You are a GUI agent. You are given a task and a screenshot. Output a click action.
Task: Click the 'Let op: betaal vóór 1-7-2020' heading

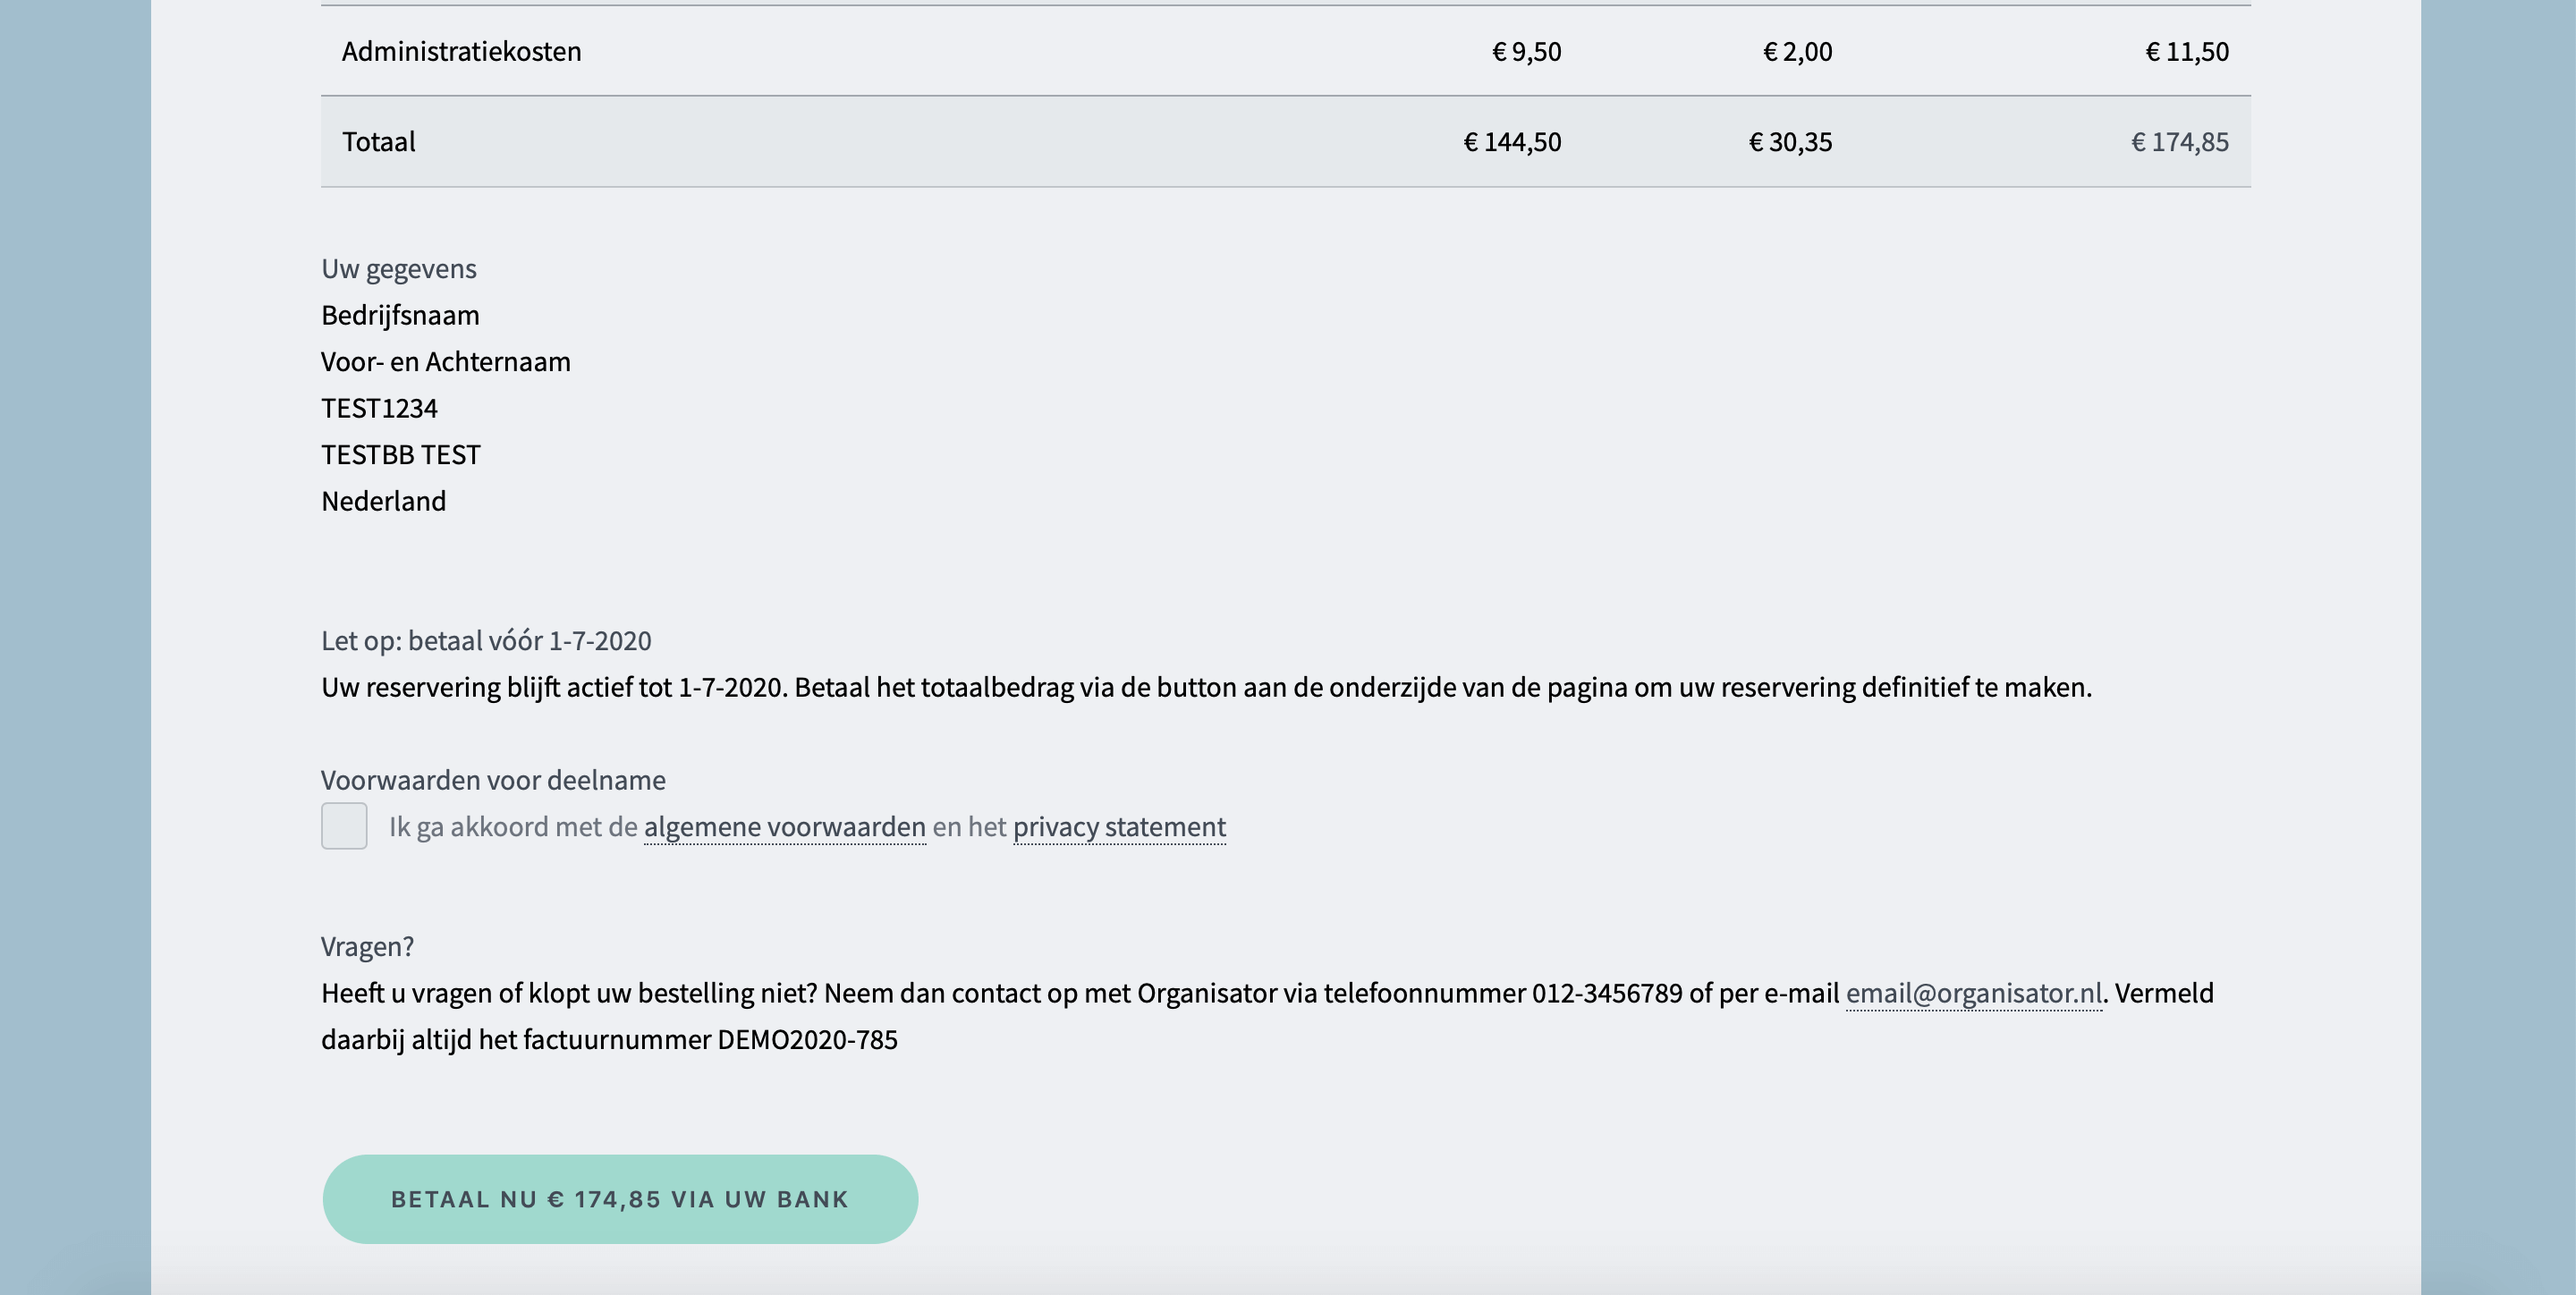tap(486, 640)
